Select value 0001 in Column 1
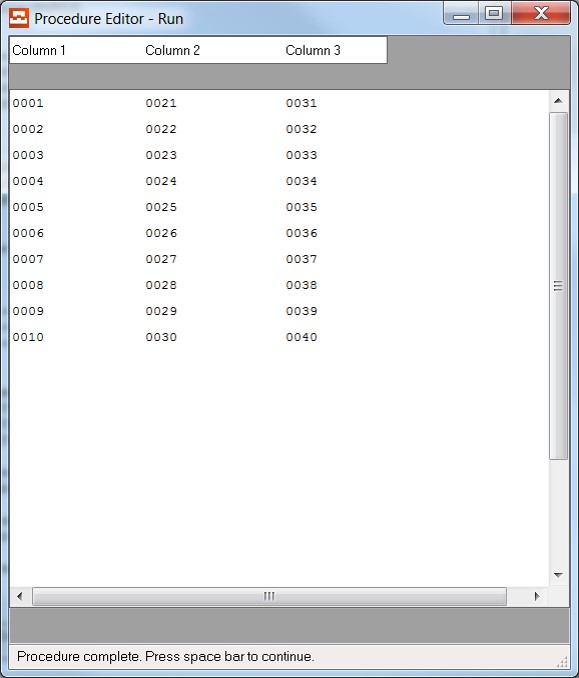 click(x=28, y=103)
